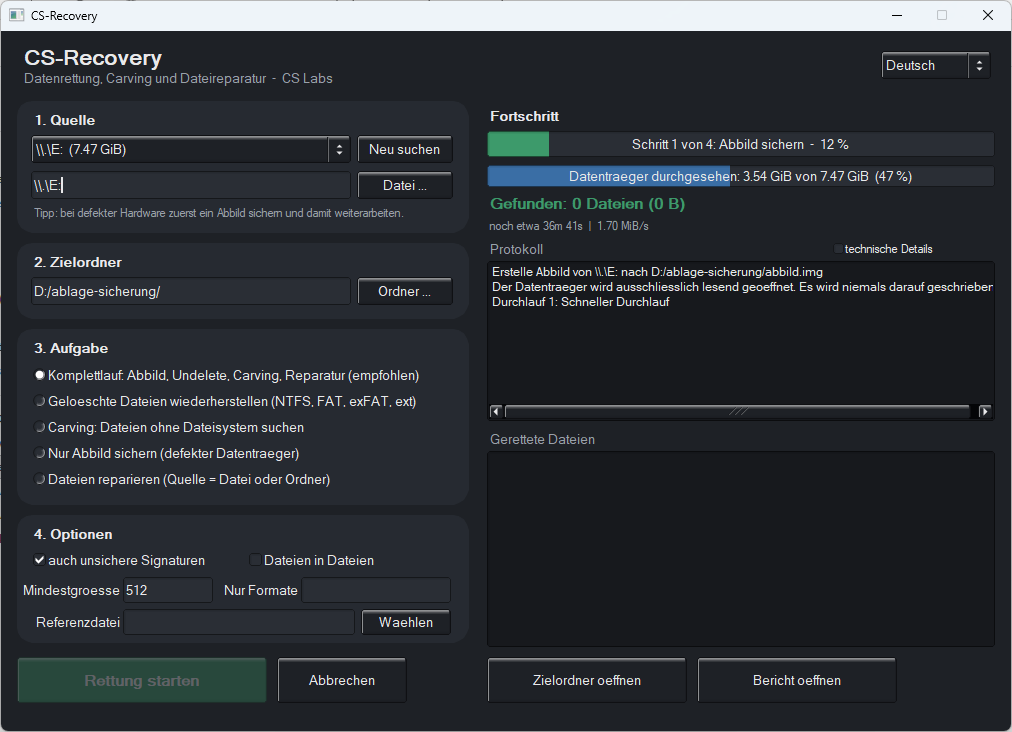1012x732 pixels.
Task: Click the left arrow of the Protokoll scrollbar
Action: tap(496, 411)
